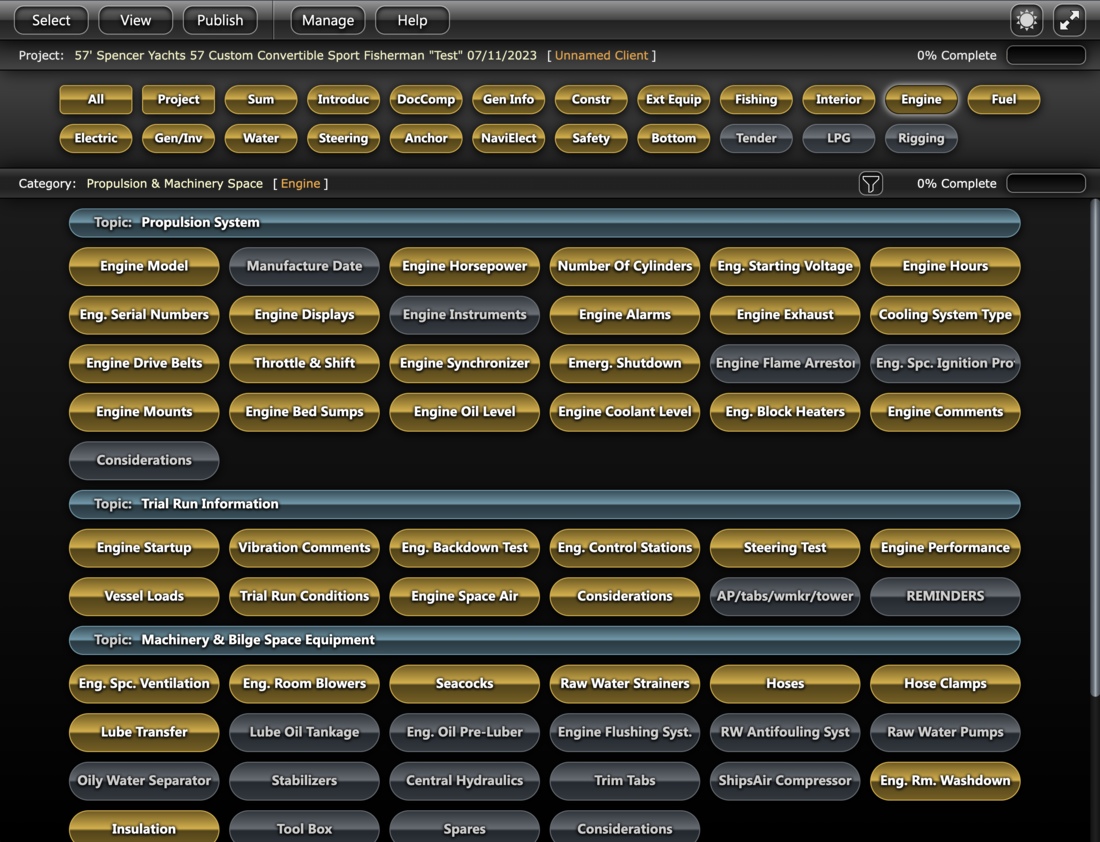Image resolution: width=1100 pixels, height=842 pixels.
Task: Switch to the All category tab
Action: point(95,100)
